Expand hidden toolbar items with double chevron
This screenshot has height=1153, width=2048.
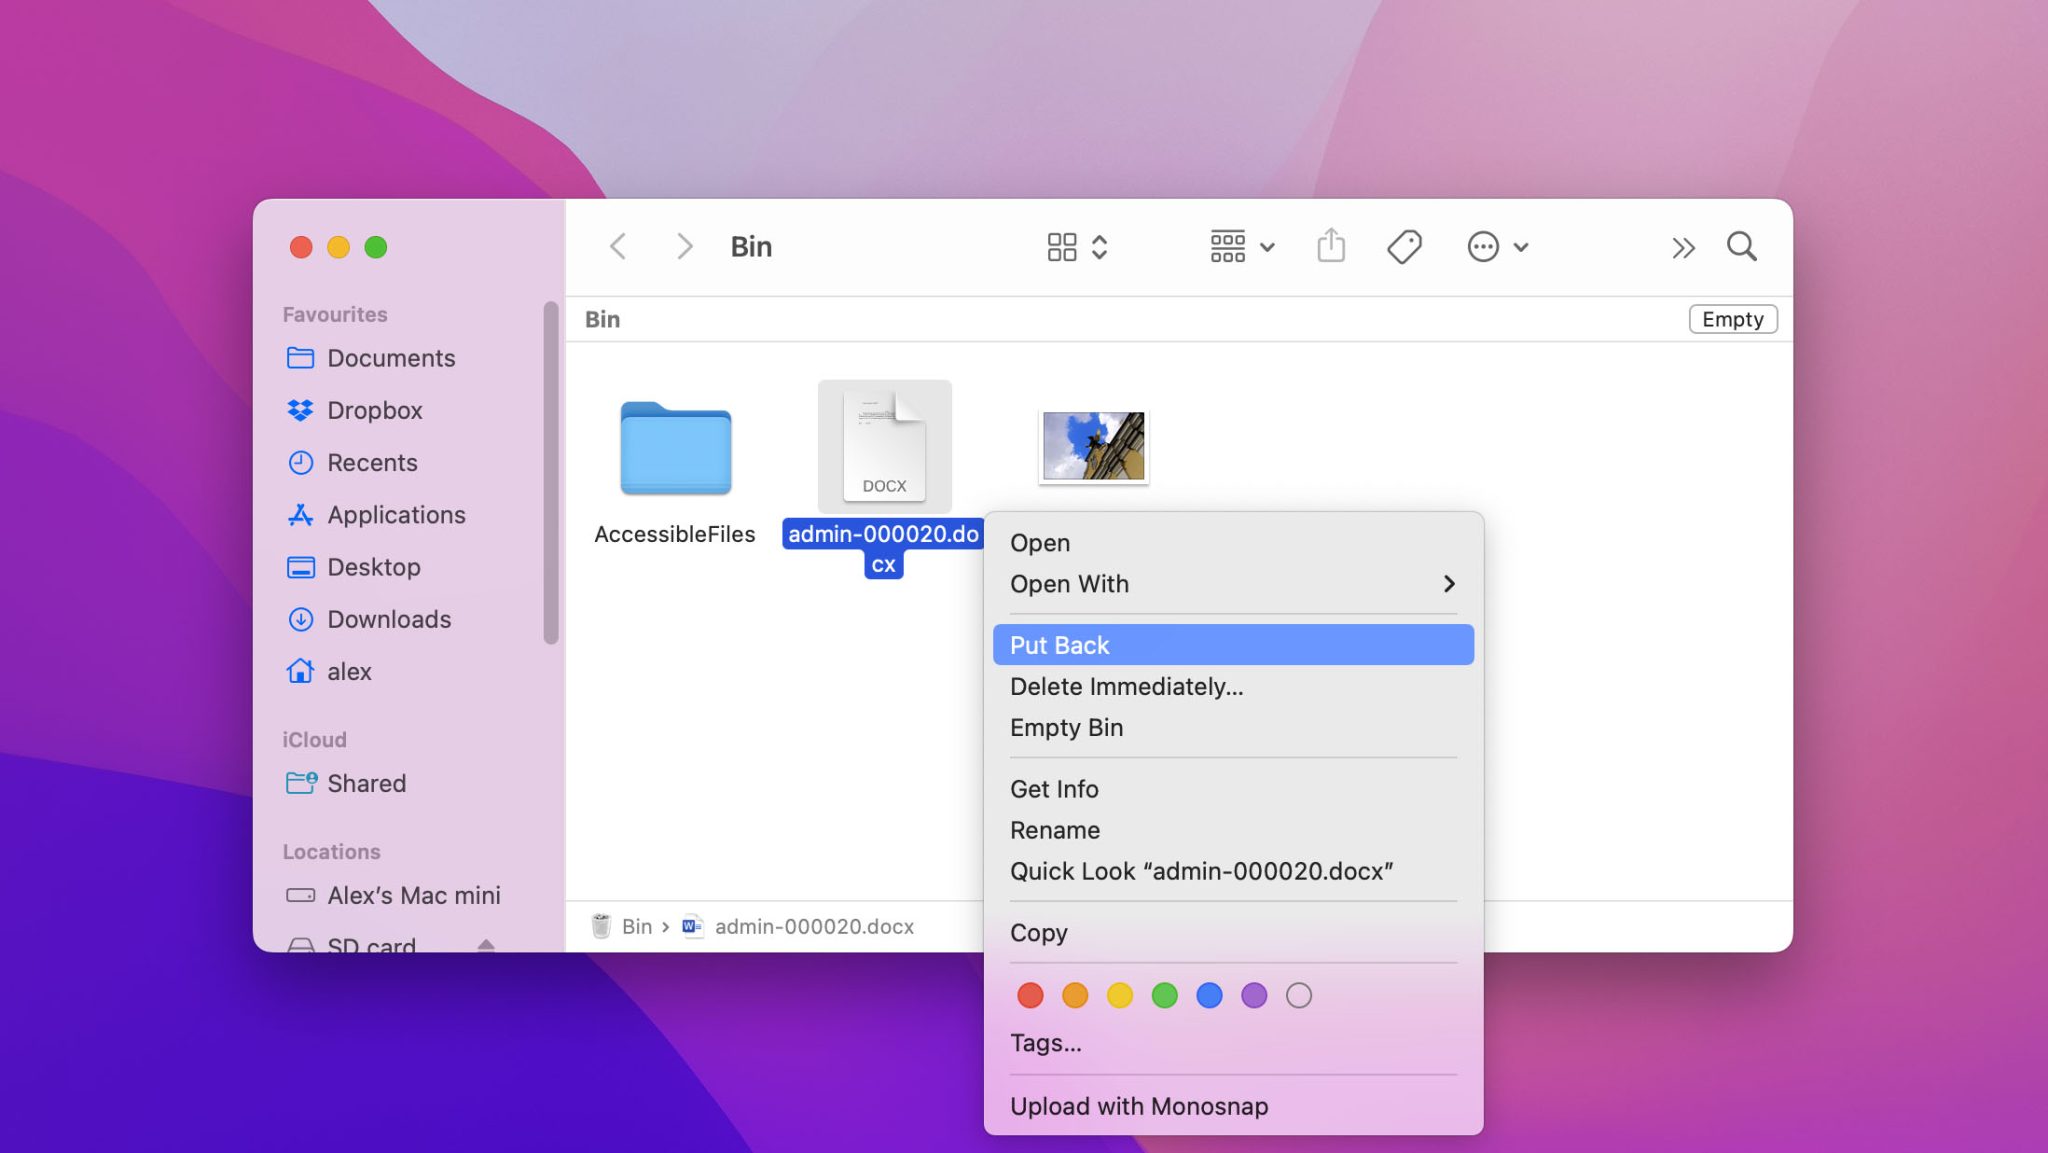pos(1683,247)
